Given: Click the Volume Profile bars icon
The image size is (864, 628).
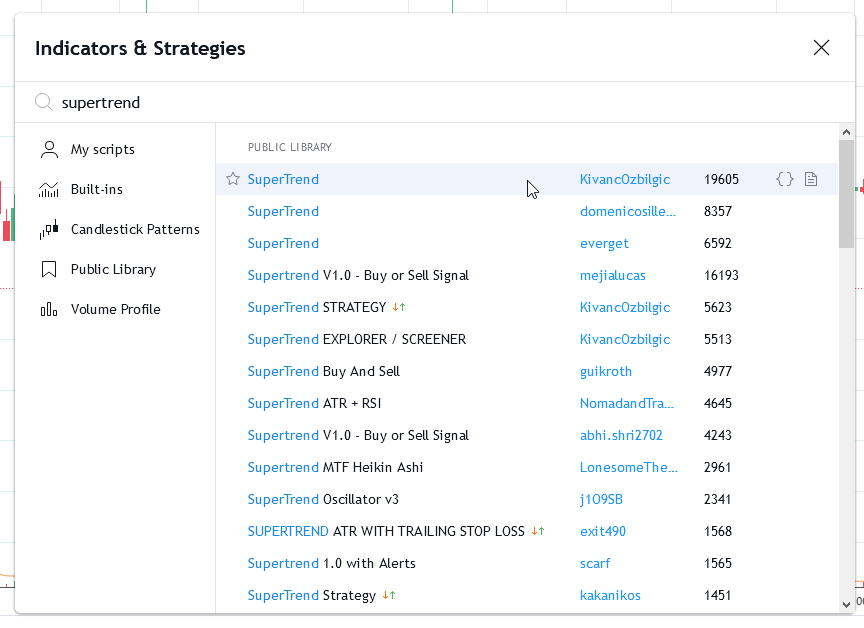Looking at the screenshot, I should (49, 309).
